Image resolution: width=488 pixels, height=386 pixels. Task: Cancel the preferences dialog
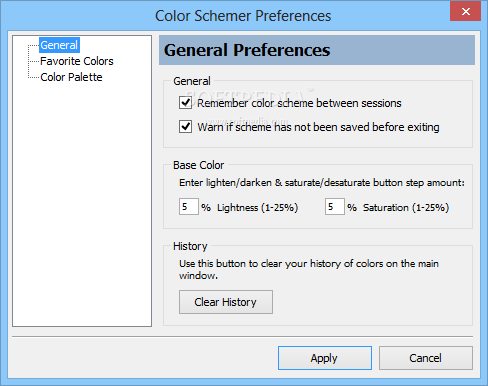(426, 358)
